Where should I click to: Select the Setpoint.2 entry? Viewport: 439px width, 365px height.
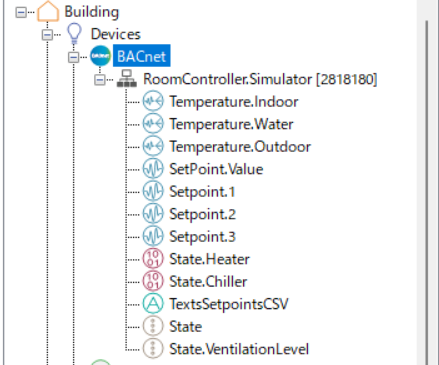pos(202,214)
